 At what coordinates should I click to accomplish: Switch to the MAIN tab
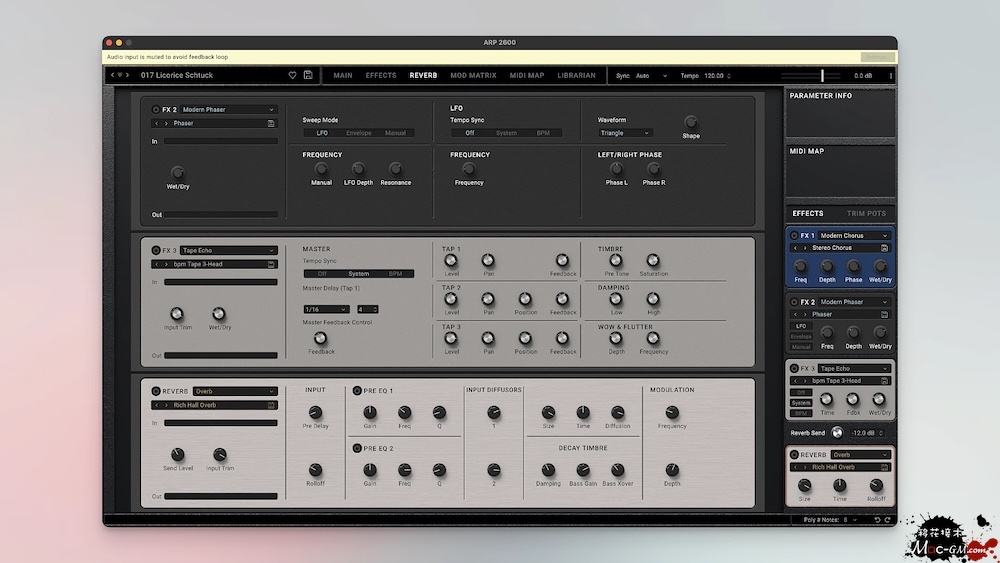[342, 75]
